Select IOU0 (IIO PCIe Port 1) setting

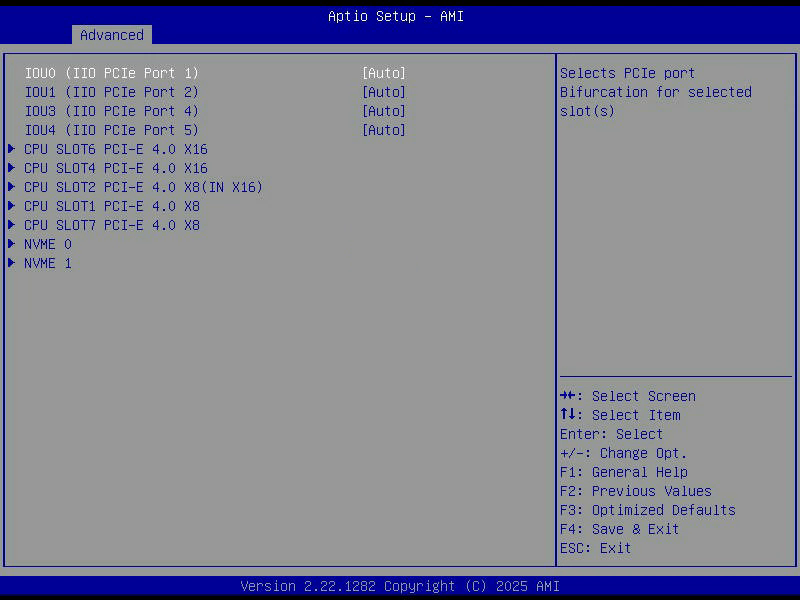pos(112,73)
